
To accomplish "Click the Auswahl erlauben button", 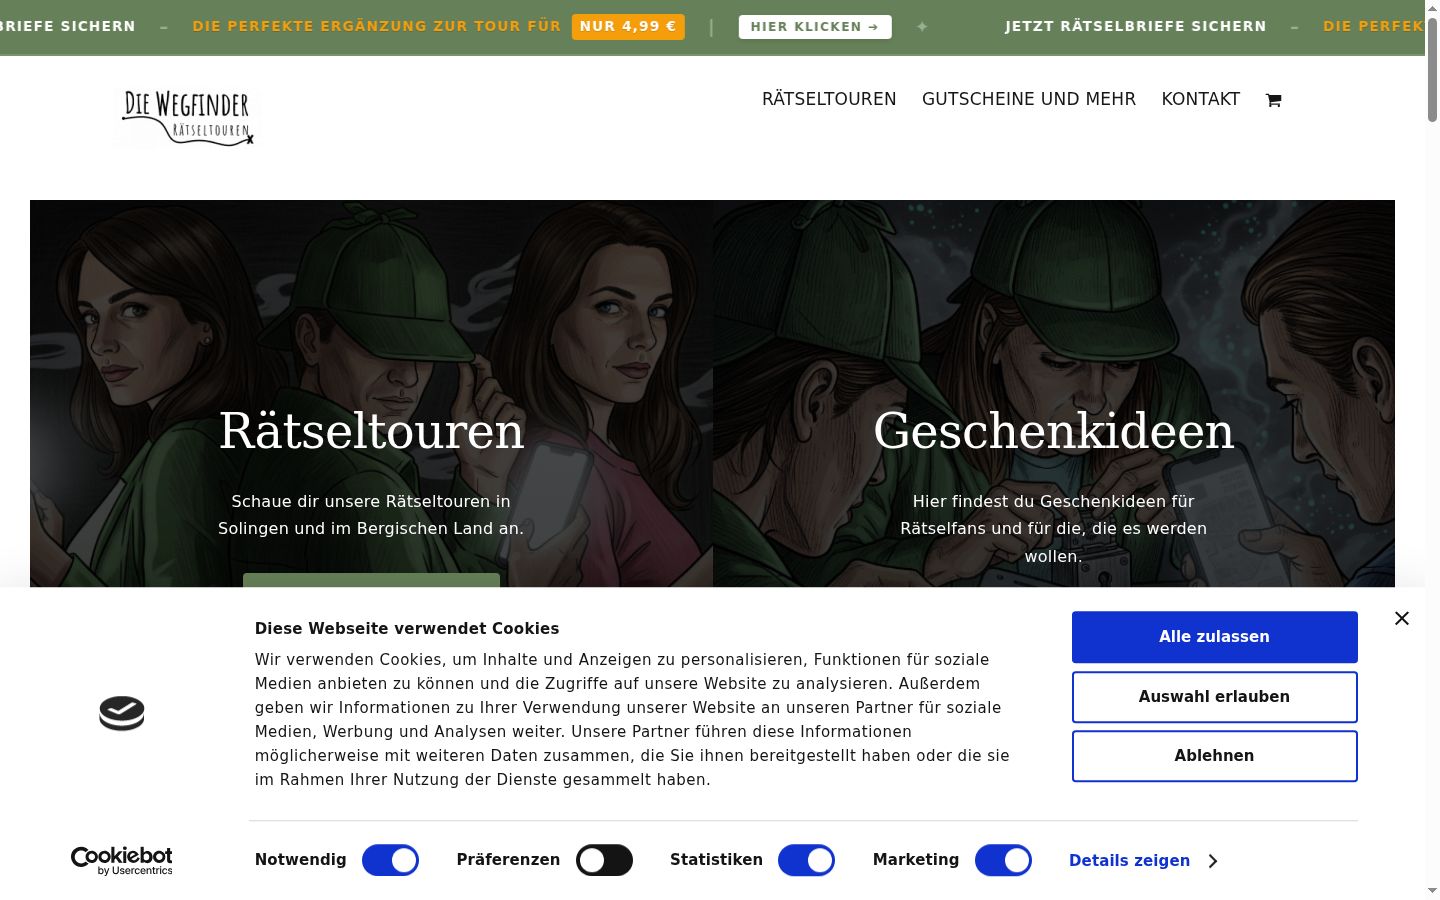I will click(1215, 697).
